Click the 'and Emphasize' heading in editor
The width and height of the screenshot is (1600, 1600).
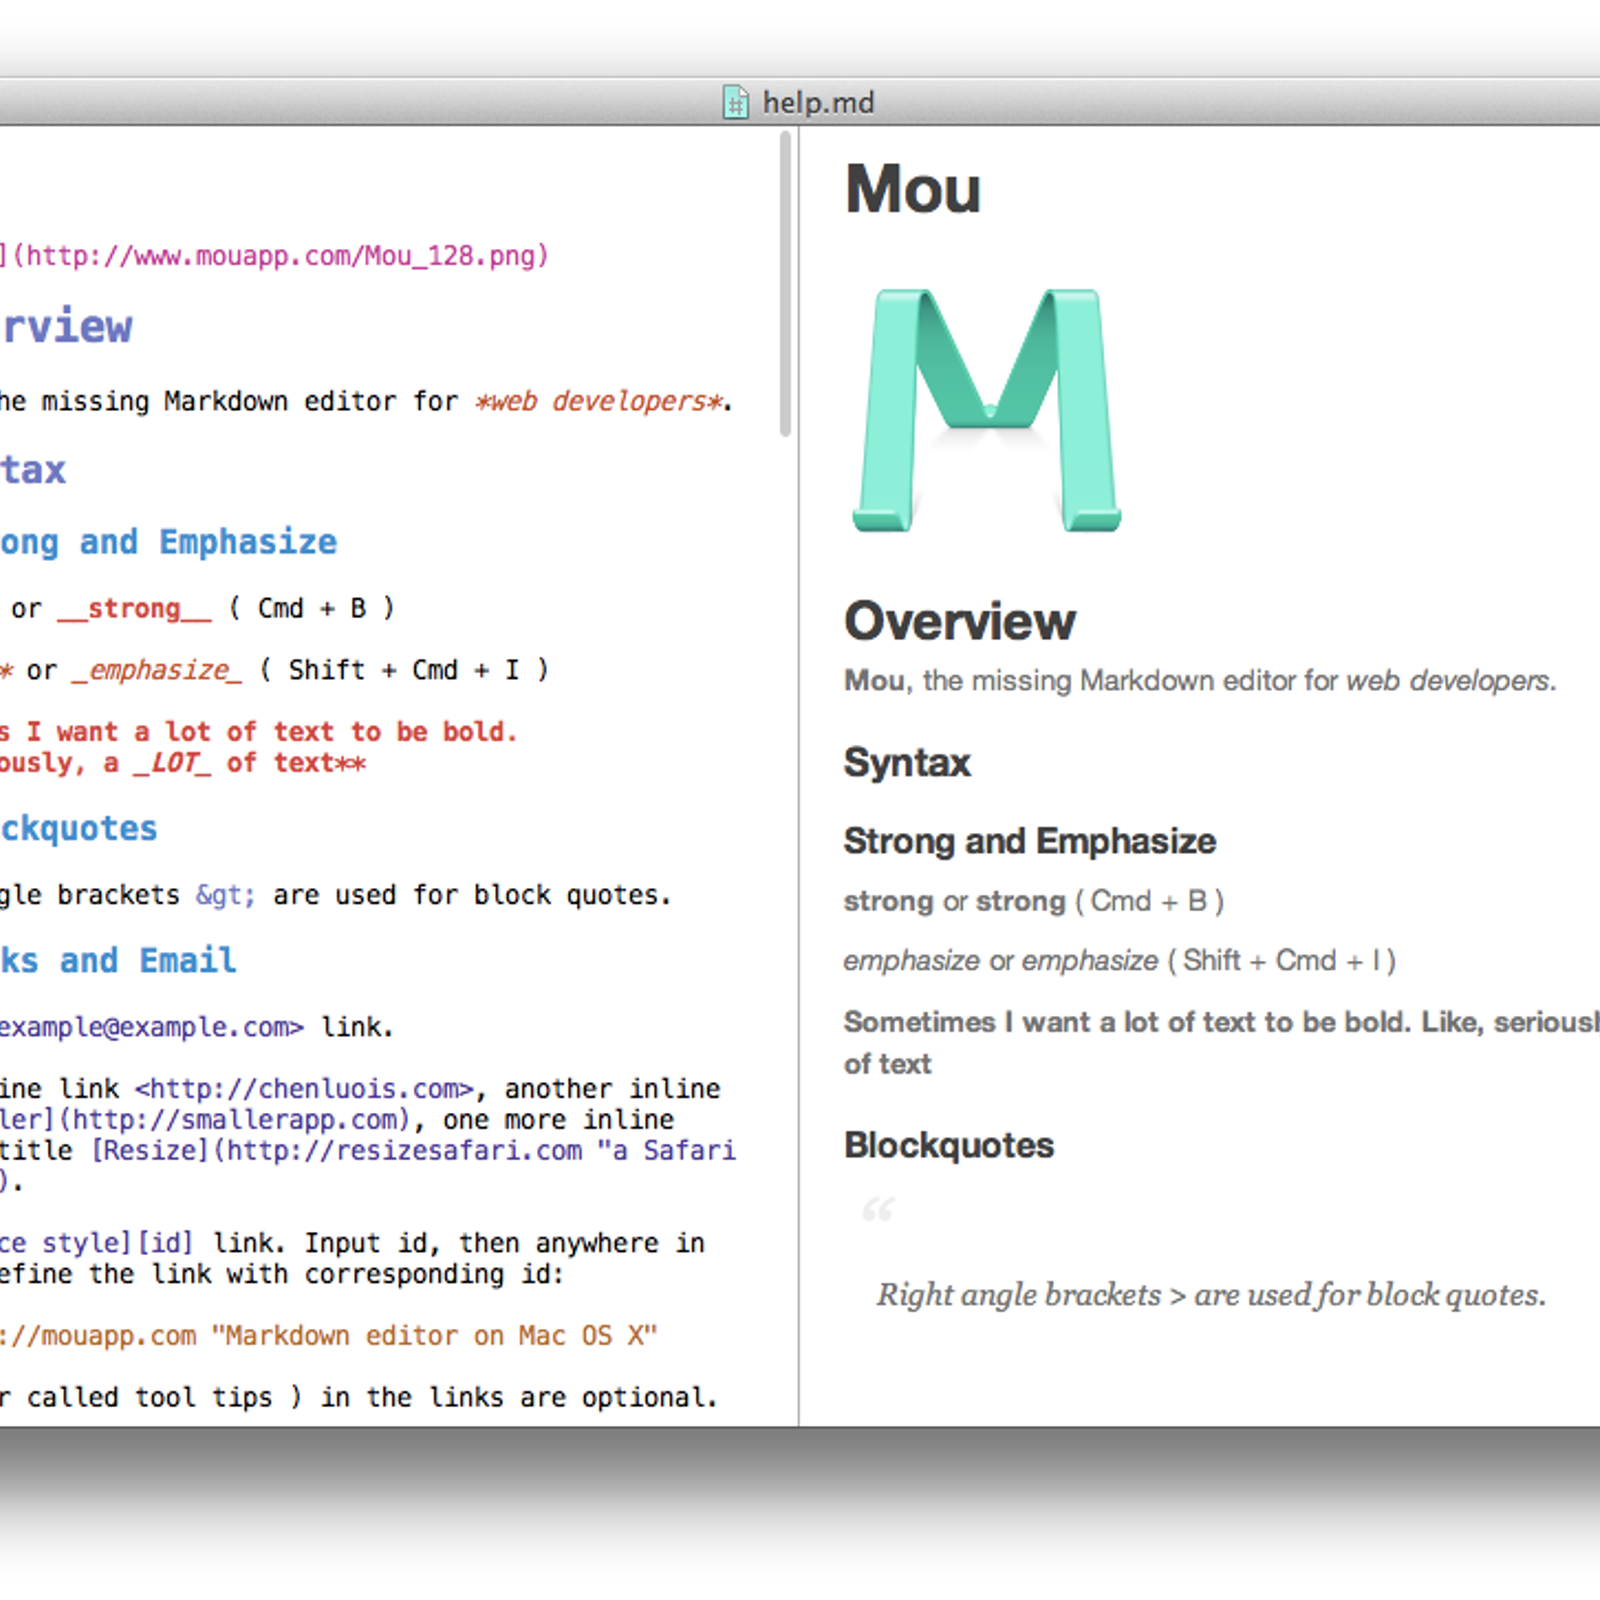coord(208,542)
